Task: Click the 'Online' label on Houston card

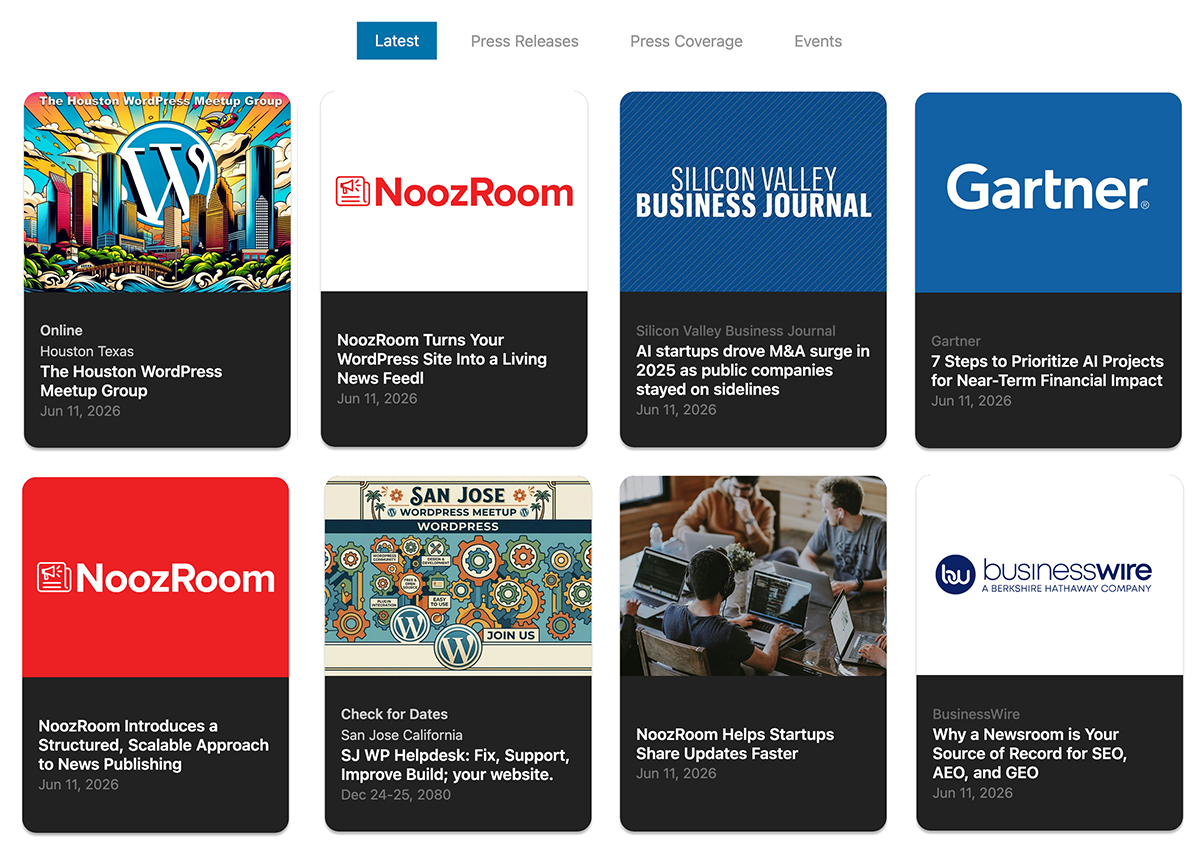Action: pos(61,330)
